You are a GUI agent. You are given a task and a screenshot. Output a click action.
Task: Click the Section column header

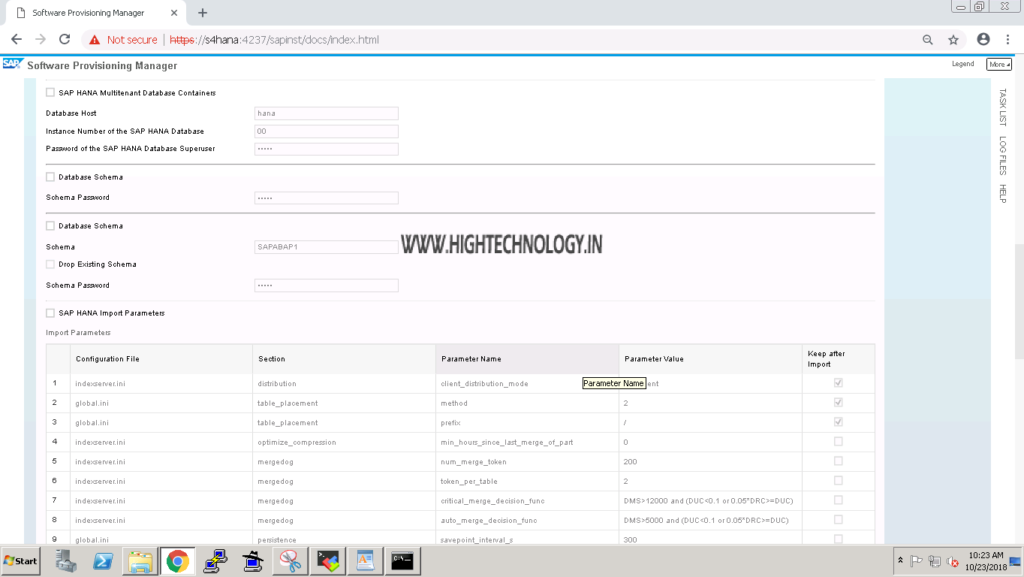coord(344,359)
